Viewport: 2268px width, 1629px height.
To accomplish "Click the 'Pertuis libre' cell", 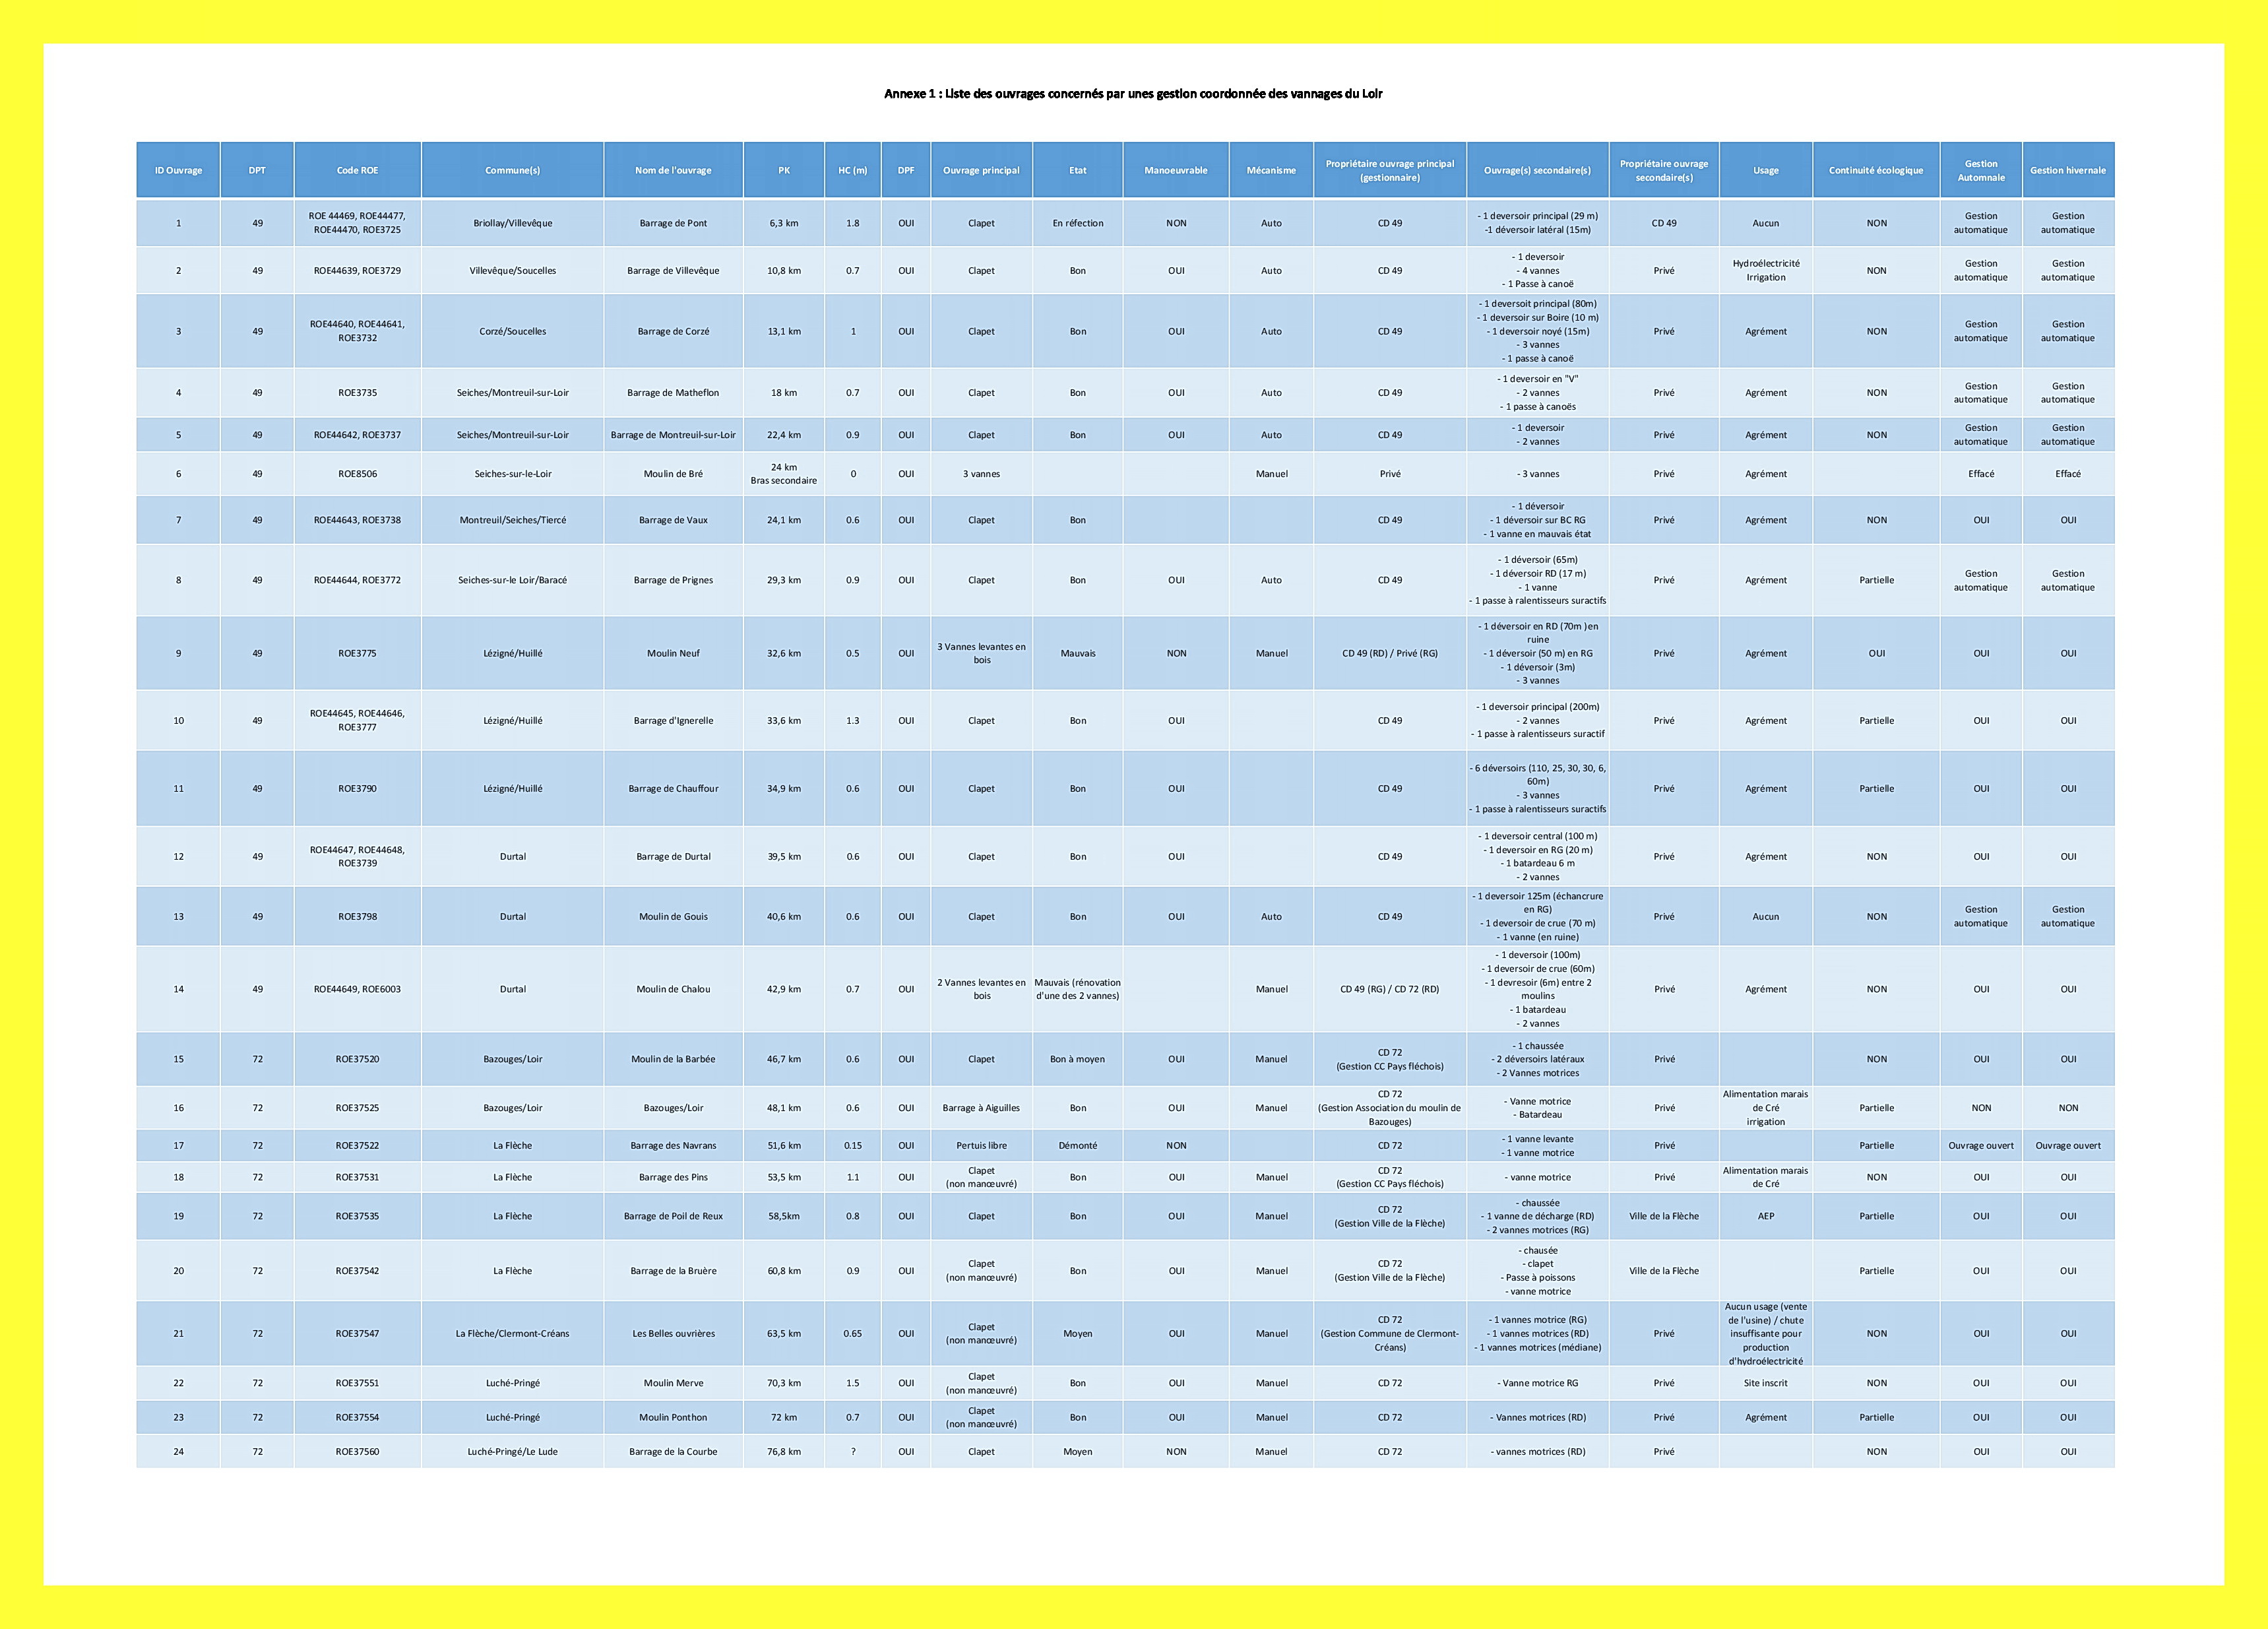I will [981, 1146].
